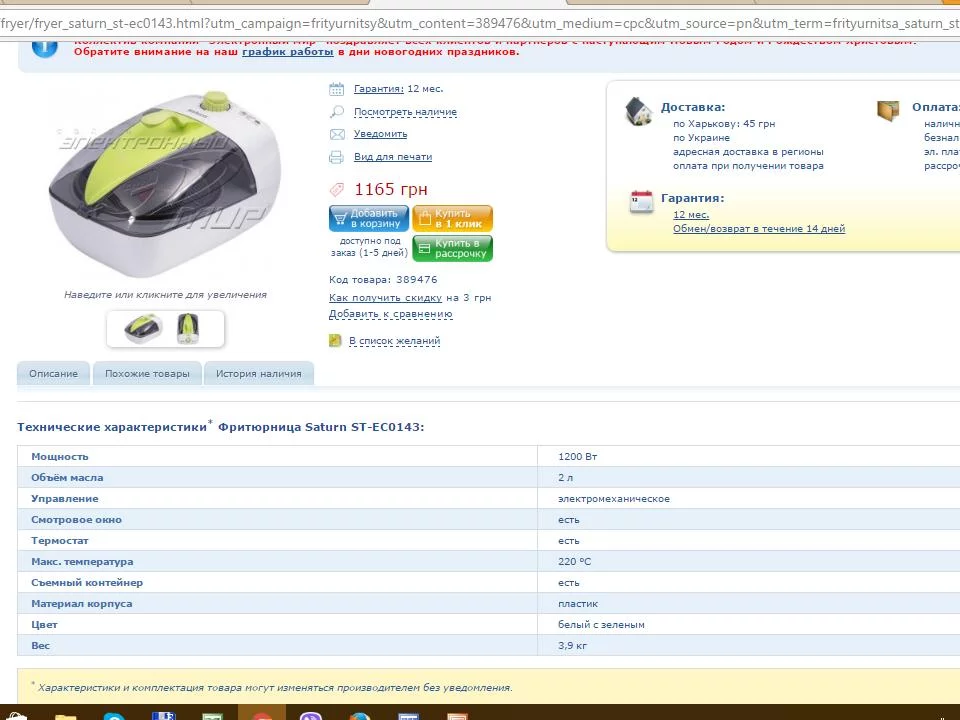Click the Уведомить link
Image resolution: width=960 pixels, height=720 pixels.
380,134
